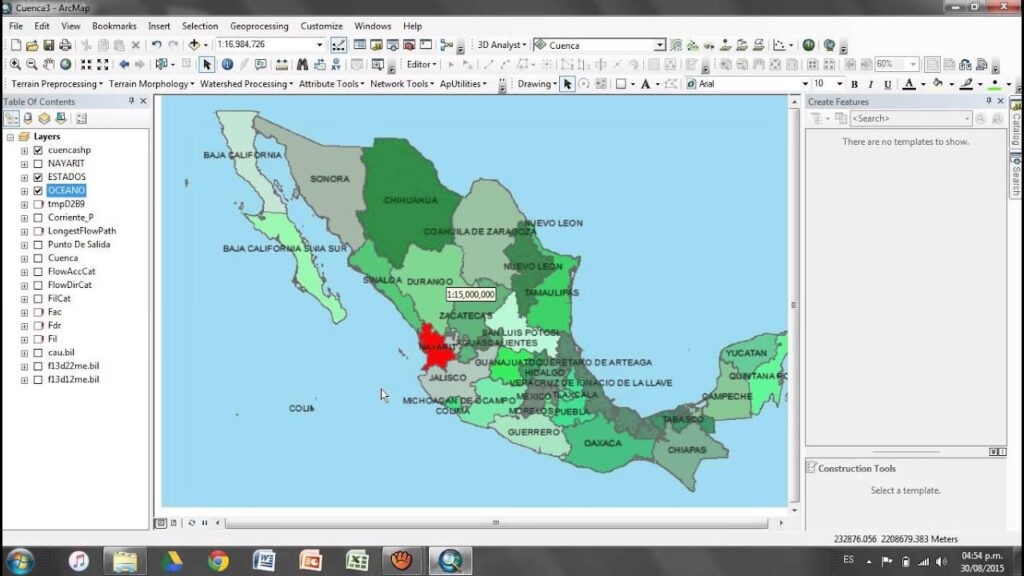The width and height of the screenshot is (1024, 576).
Task: Enable the NAYARIT layer checkbox
Action: coord(38,163)
